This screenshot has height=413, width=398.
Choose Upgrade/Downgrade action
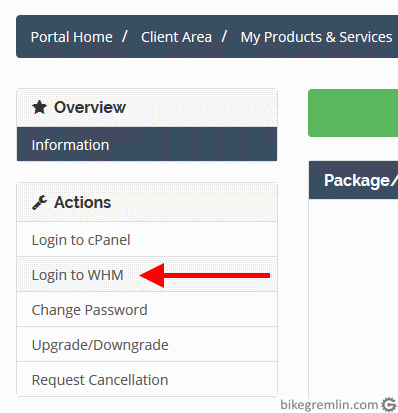pos(147,345)
